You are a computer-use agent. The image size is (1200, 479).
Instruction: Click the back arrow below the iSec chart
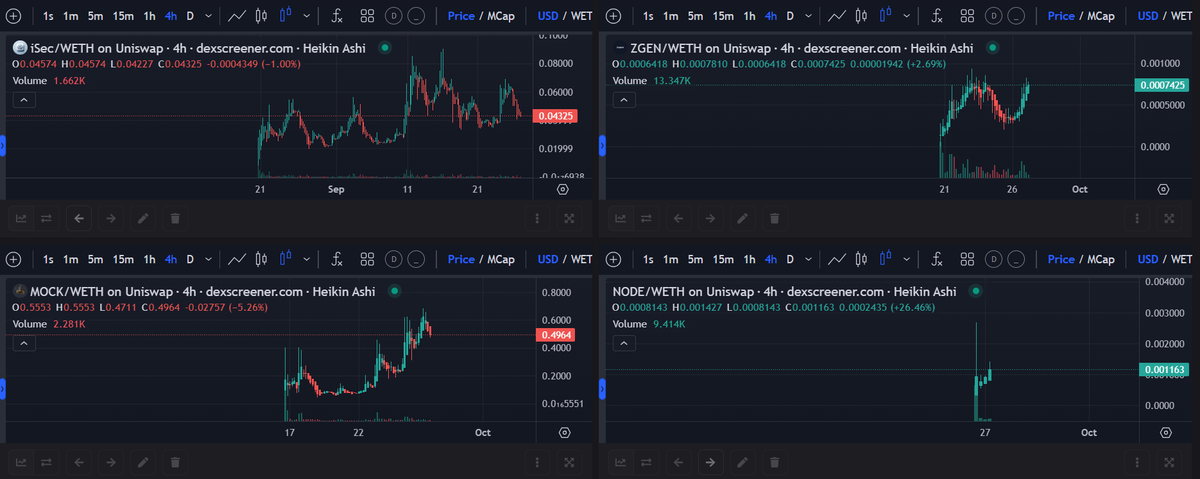pos(79,218)
